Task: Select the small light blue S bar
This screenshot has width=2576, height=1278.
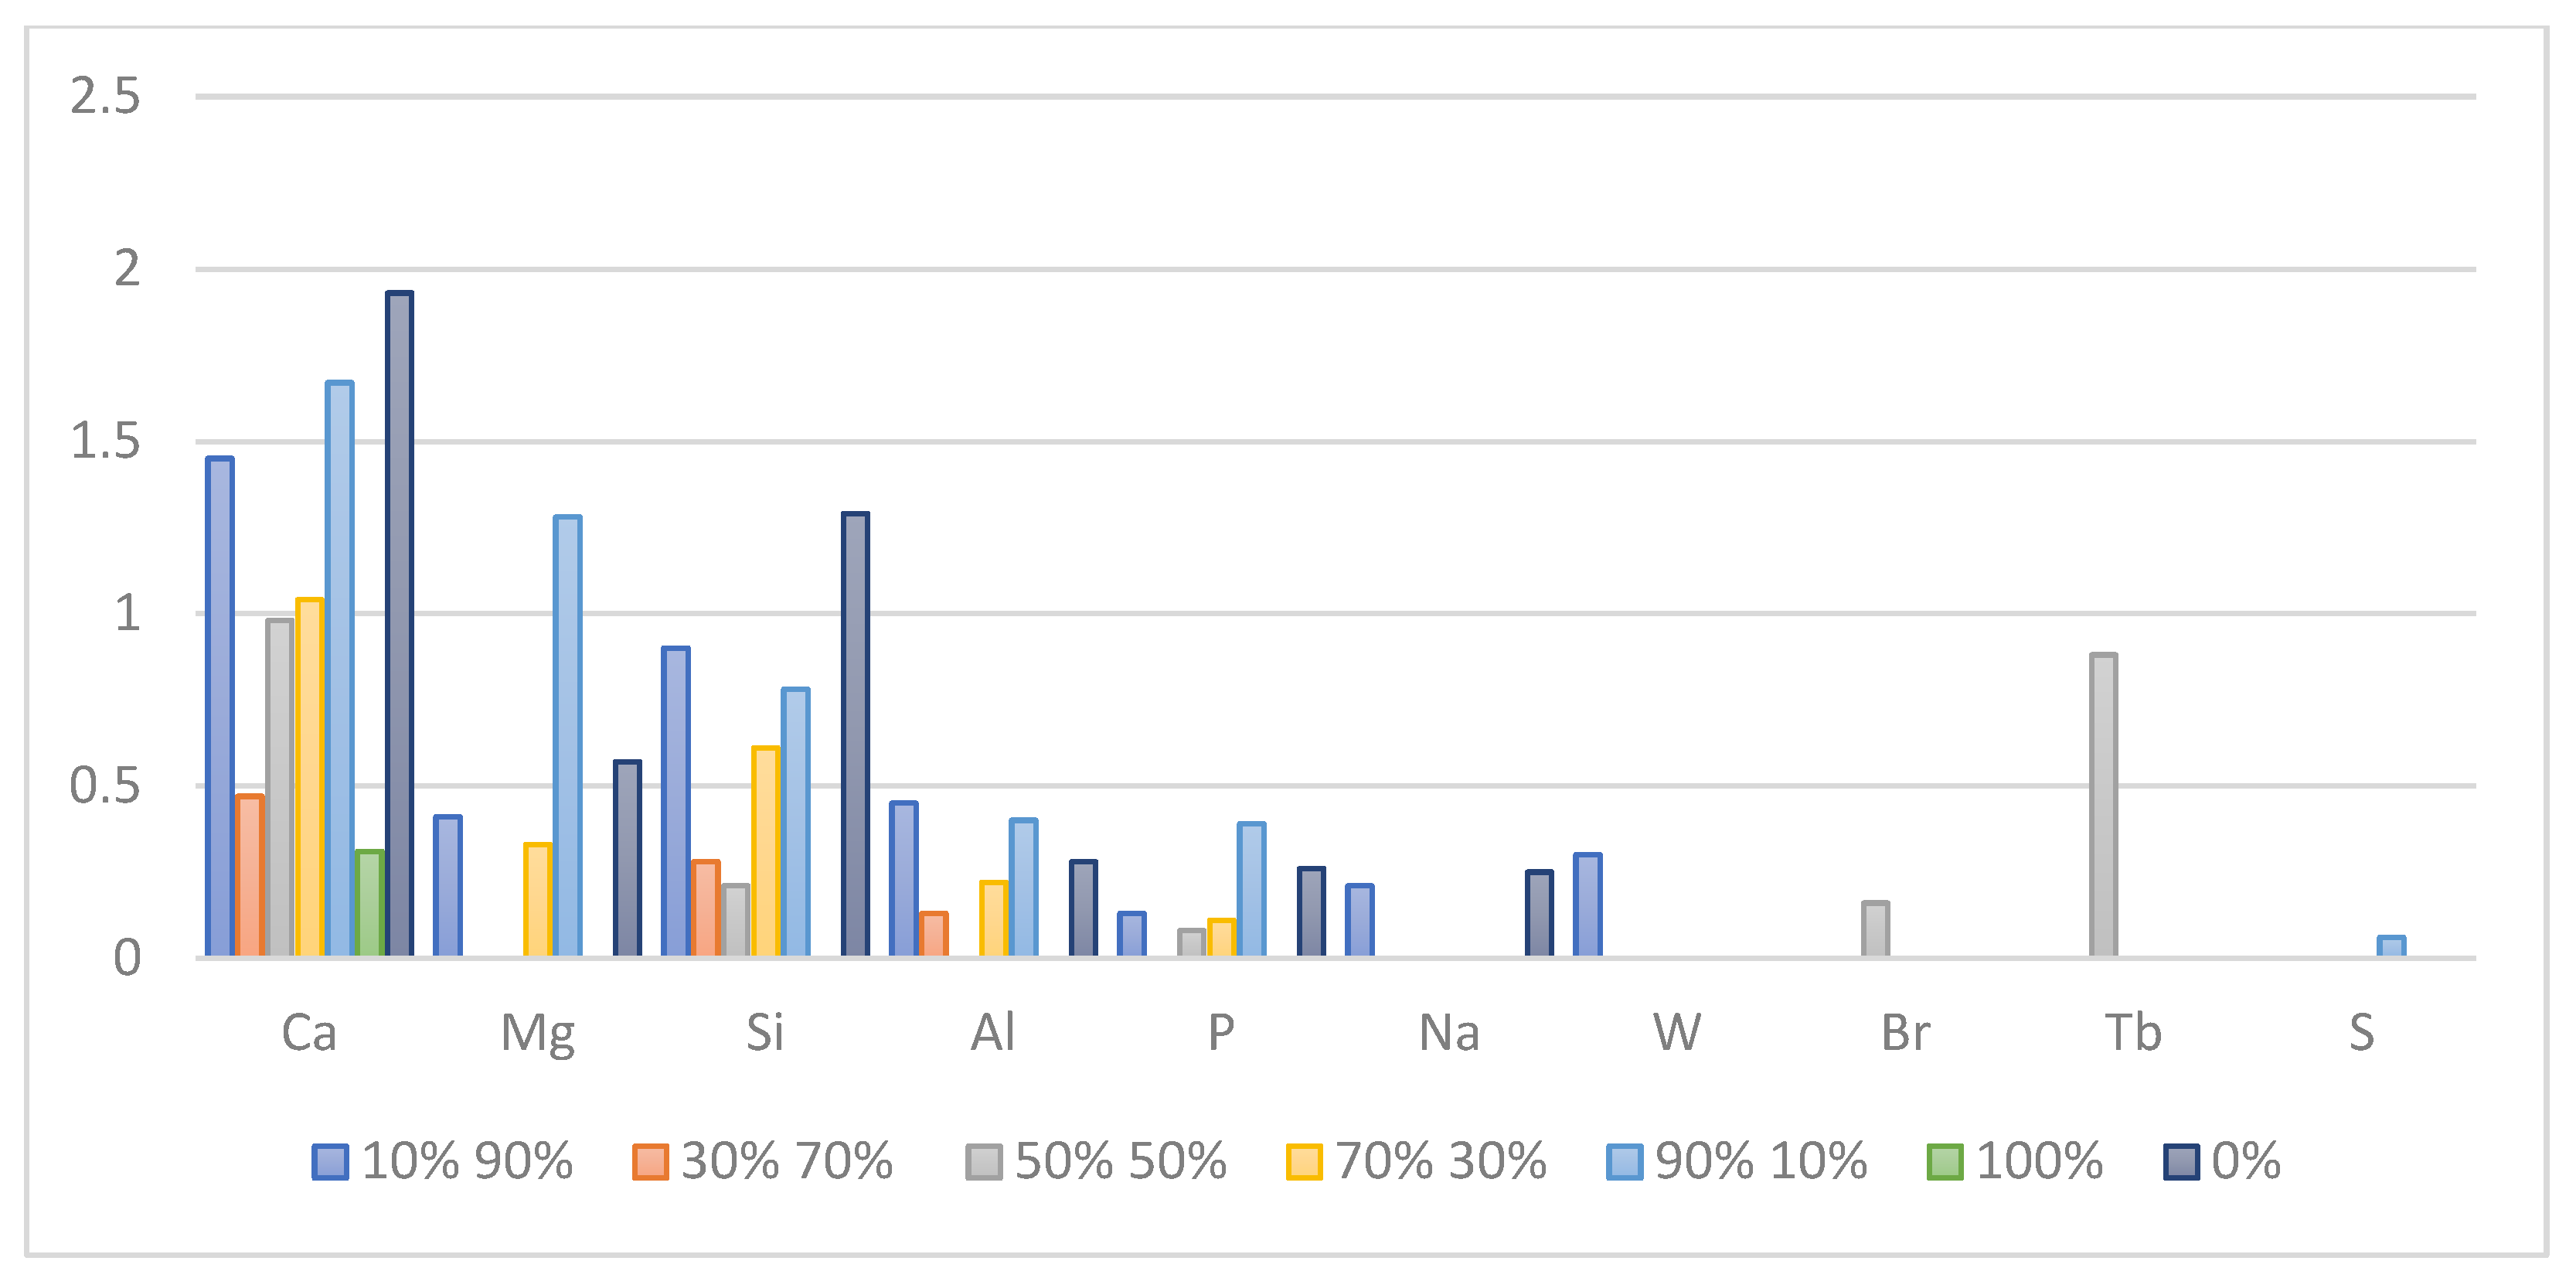Action: tap(2391, 947)
